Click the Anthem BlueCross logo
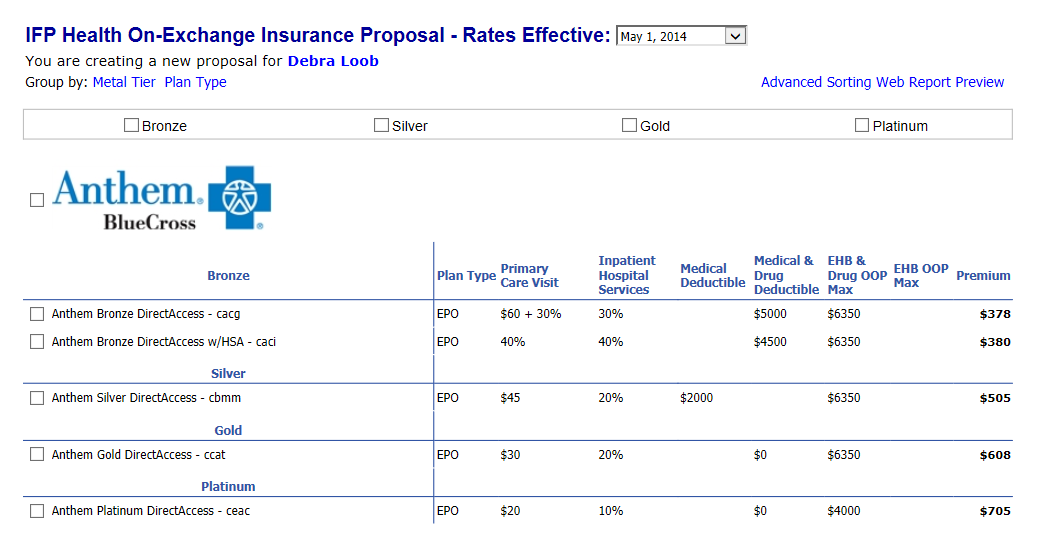Image resolution: width=1043 pixels, height=537 pixels. coord(162,198)
